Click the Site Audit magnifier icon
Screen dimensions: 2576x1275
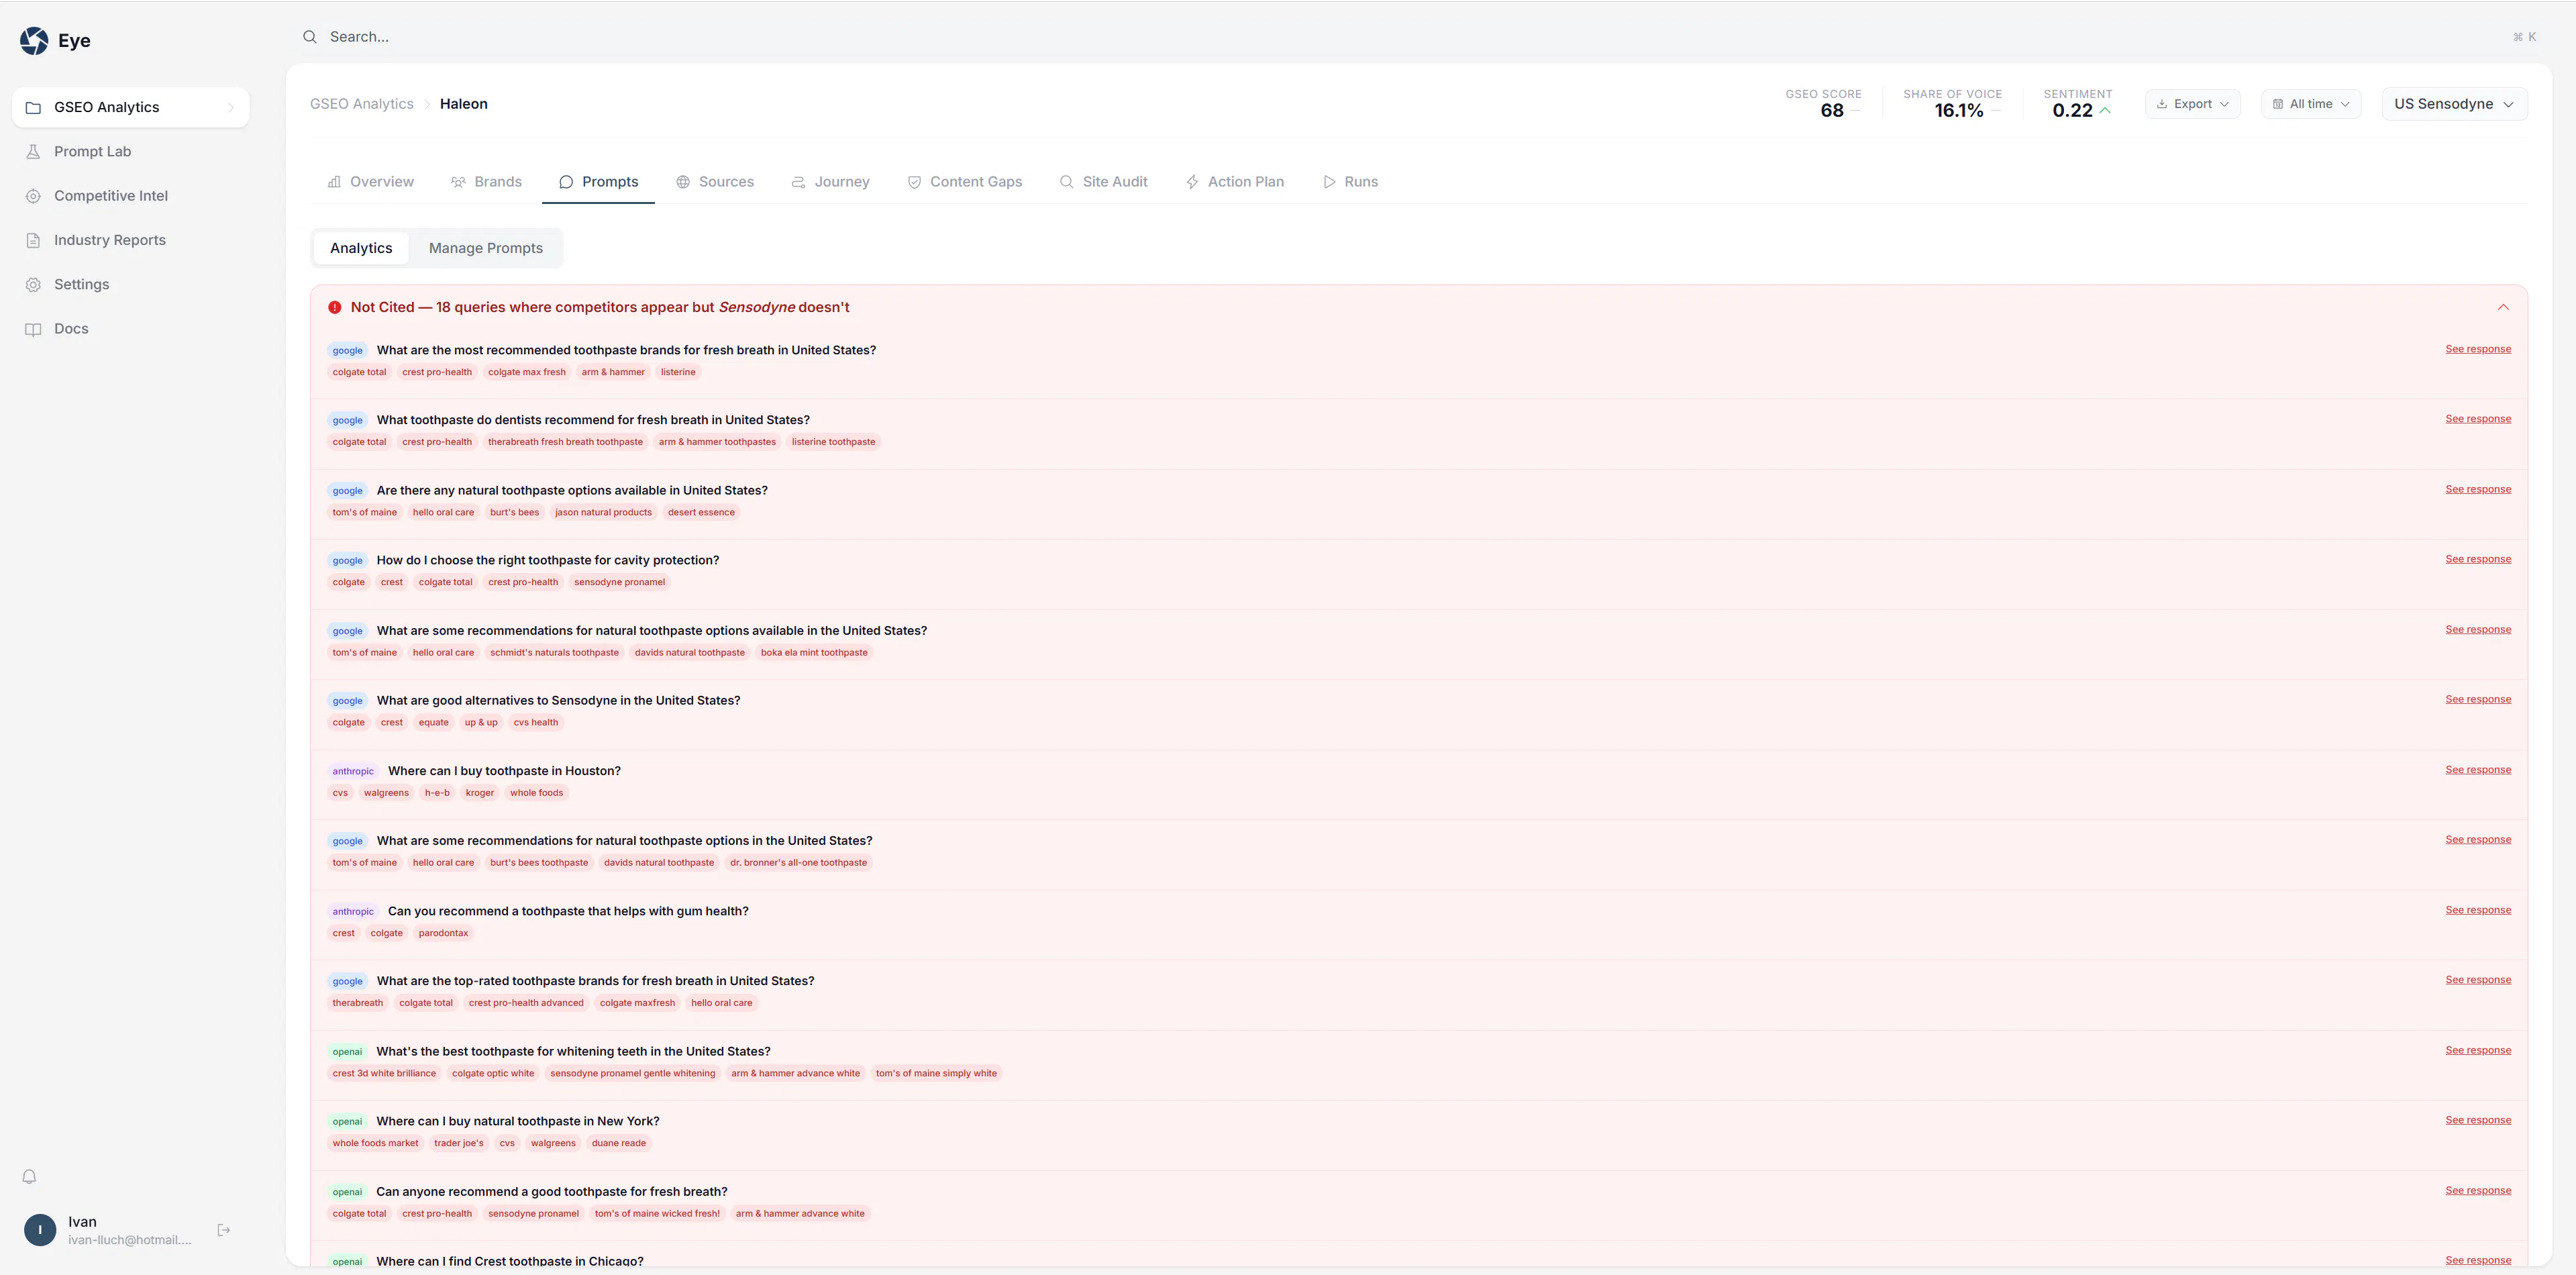point(1067,182)
